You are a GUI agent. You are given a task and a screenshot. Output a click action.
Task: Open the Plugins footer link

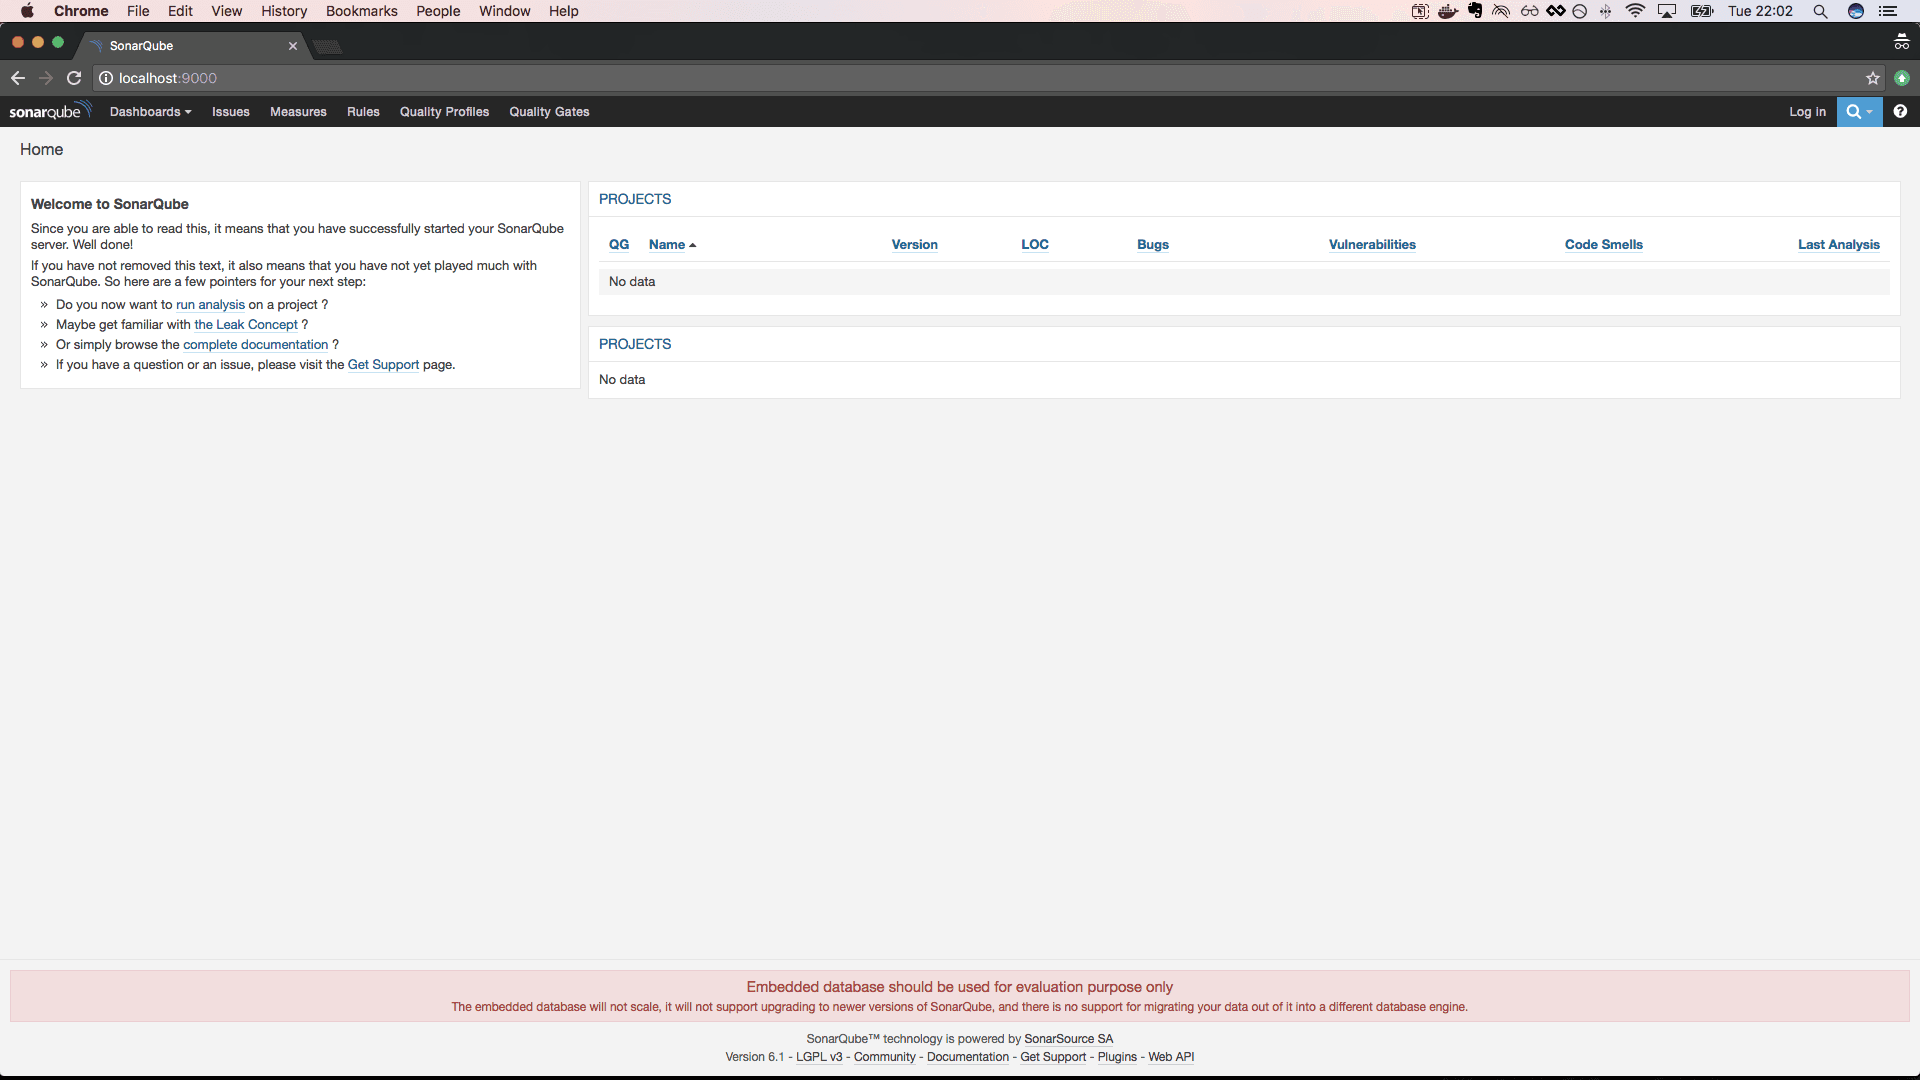tap(1117, 1057)
